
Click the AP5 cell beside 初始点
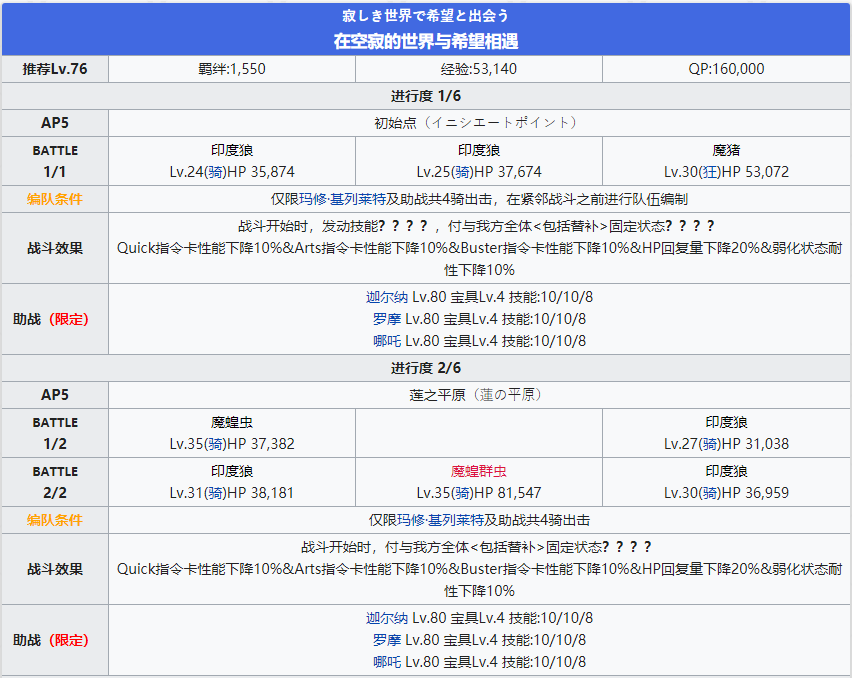coord(55,123)
